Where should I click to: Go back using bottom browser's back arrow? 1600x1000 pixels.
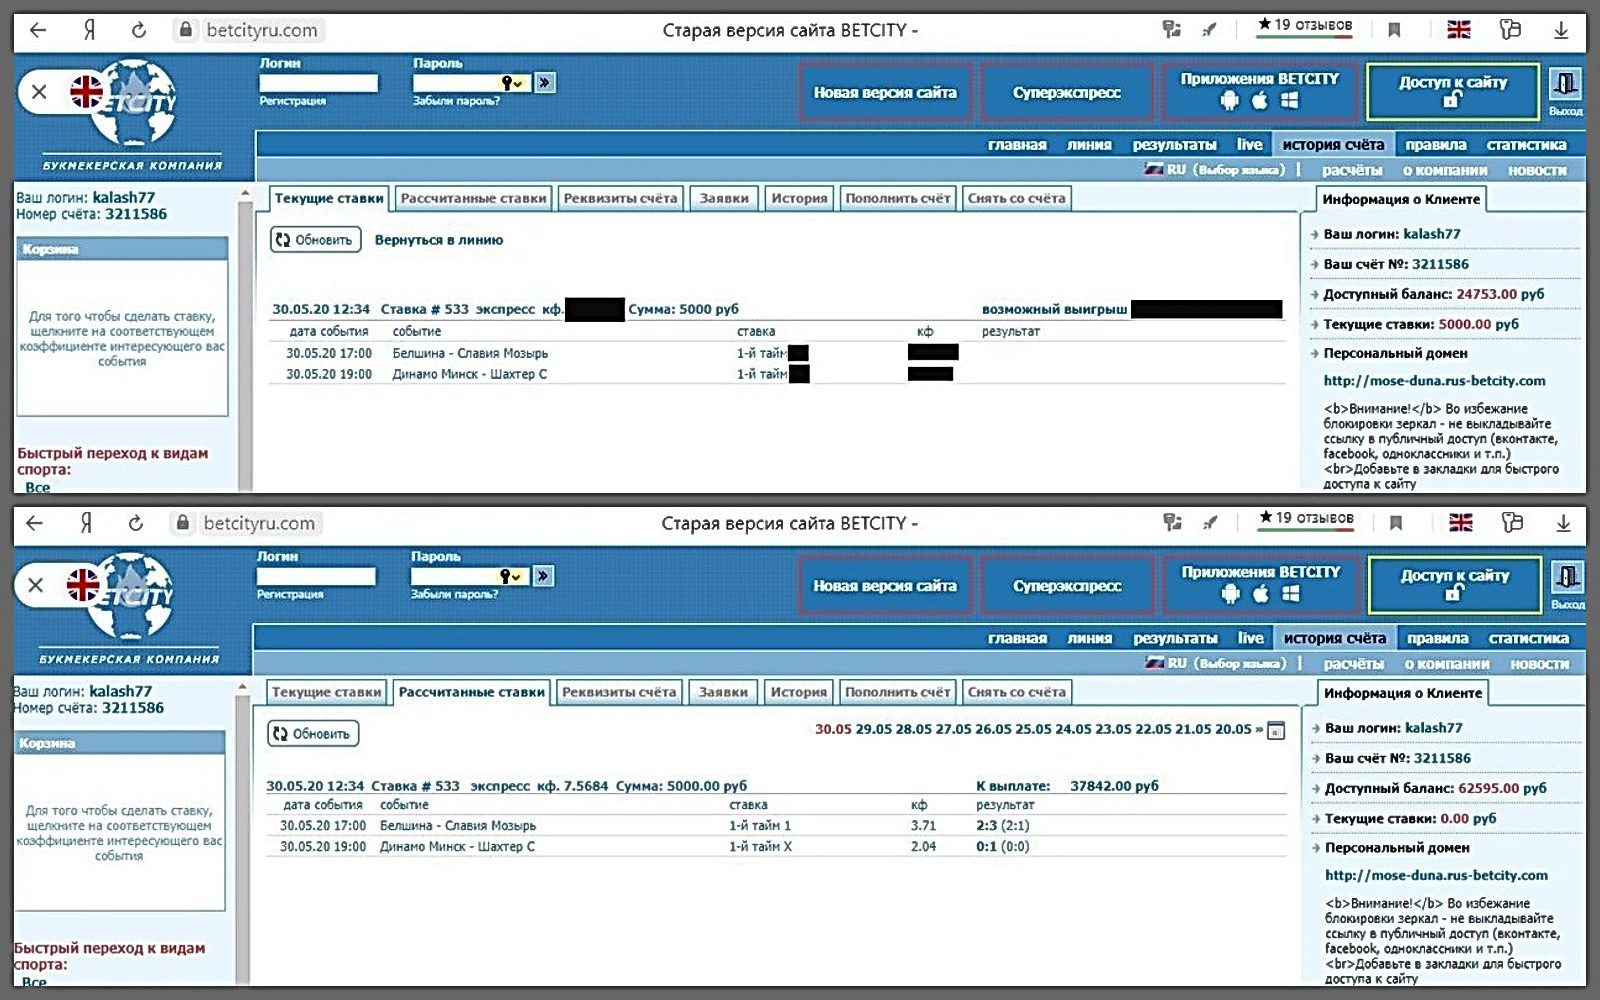(35, 523)
